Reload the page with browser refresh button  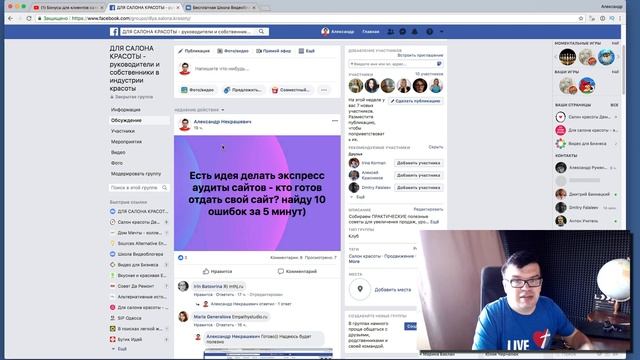(x=29, y=18)
